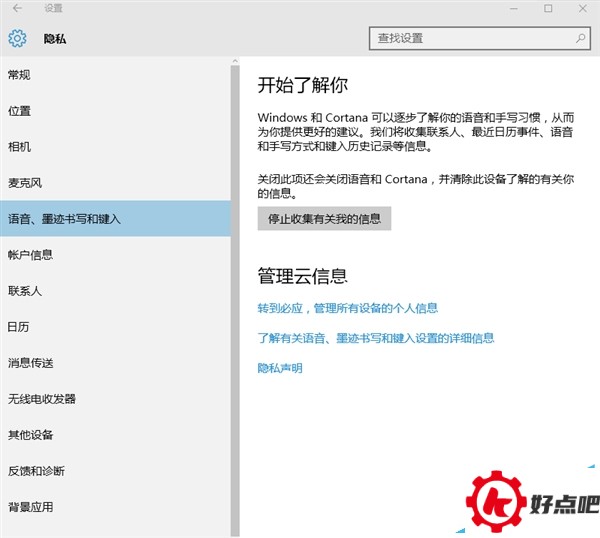600x538 pixels.
Task: Close the Settings window
Action: (x=583, y=8)
